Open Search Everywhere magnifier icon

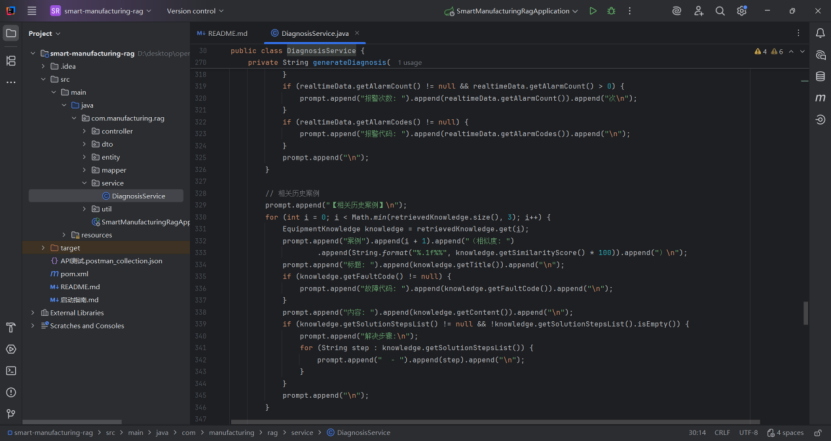click(720, 11)
